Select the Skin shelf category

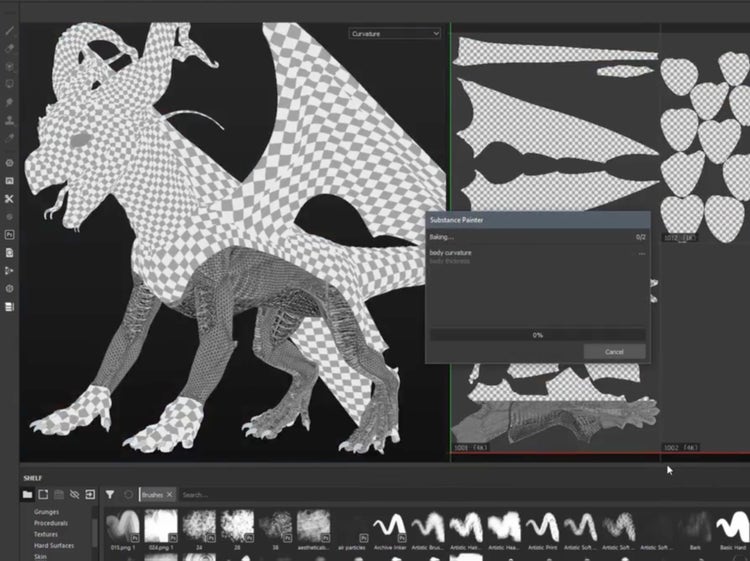[40, 557]
